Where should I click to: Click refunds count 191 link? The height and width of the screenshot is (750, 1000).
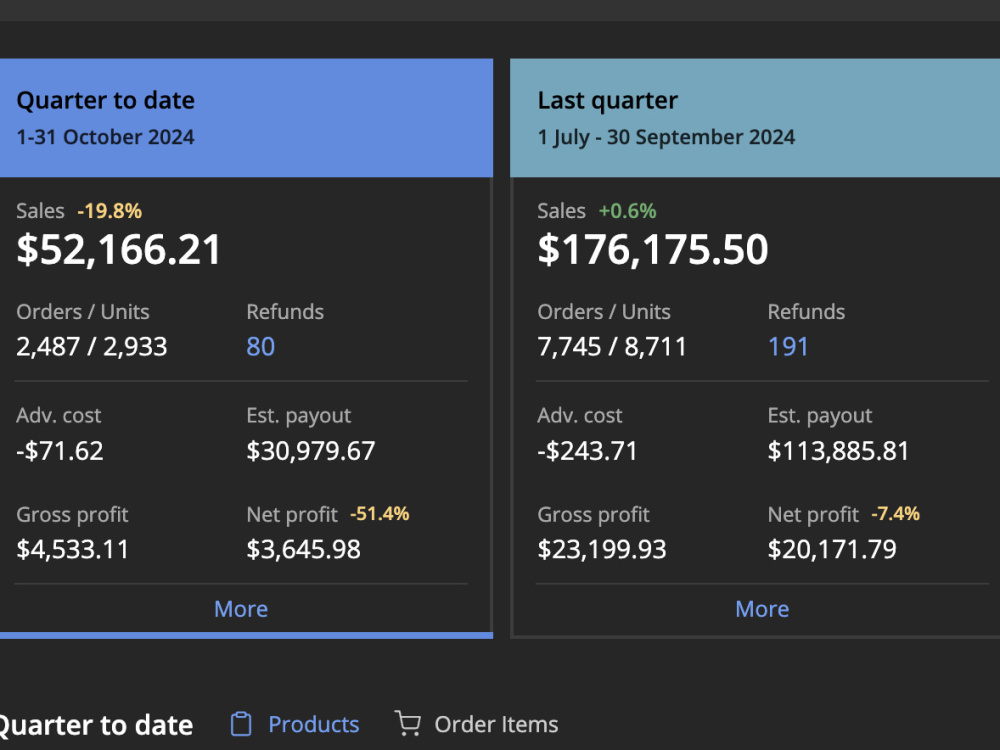pyautogui.click(x=788, y=346)
